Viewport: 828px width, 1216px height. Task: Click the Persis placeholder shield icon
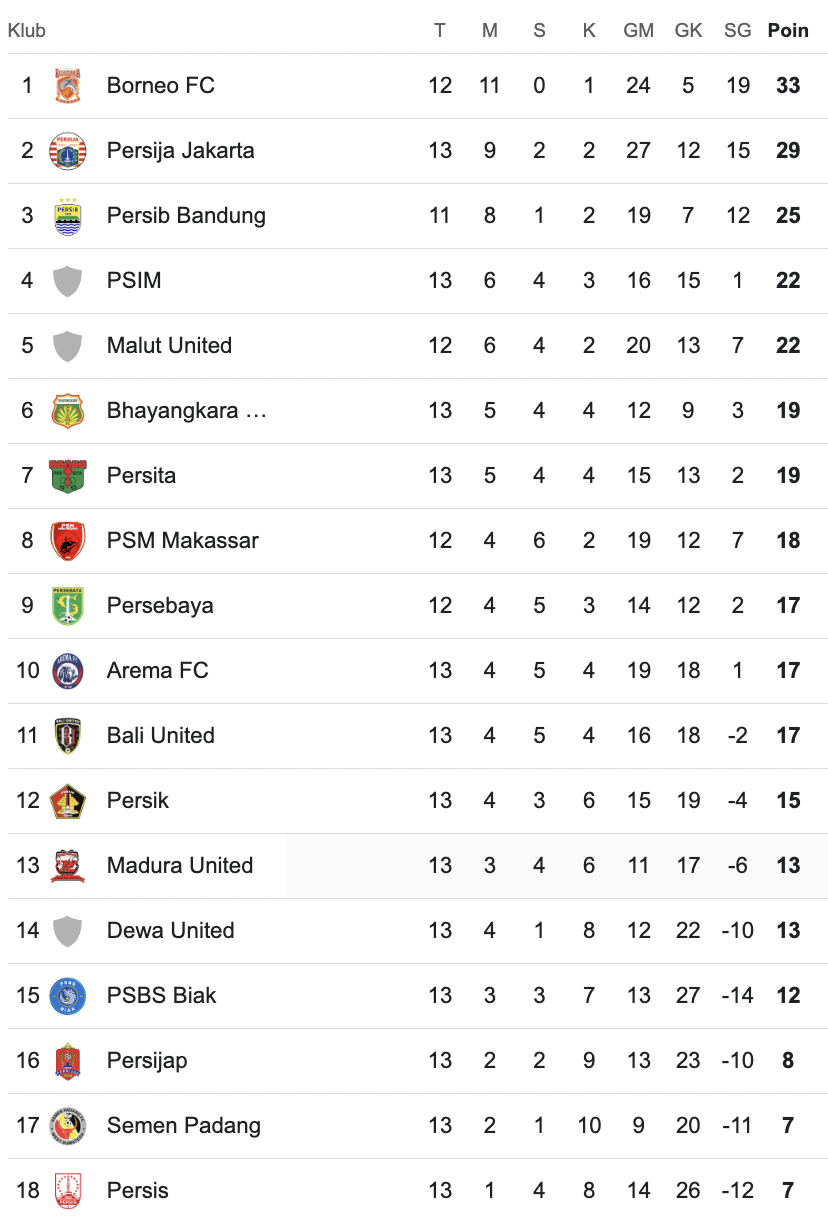[68, 1191]
